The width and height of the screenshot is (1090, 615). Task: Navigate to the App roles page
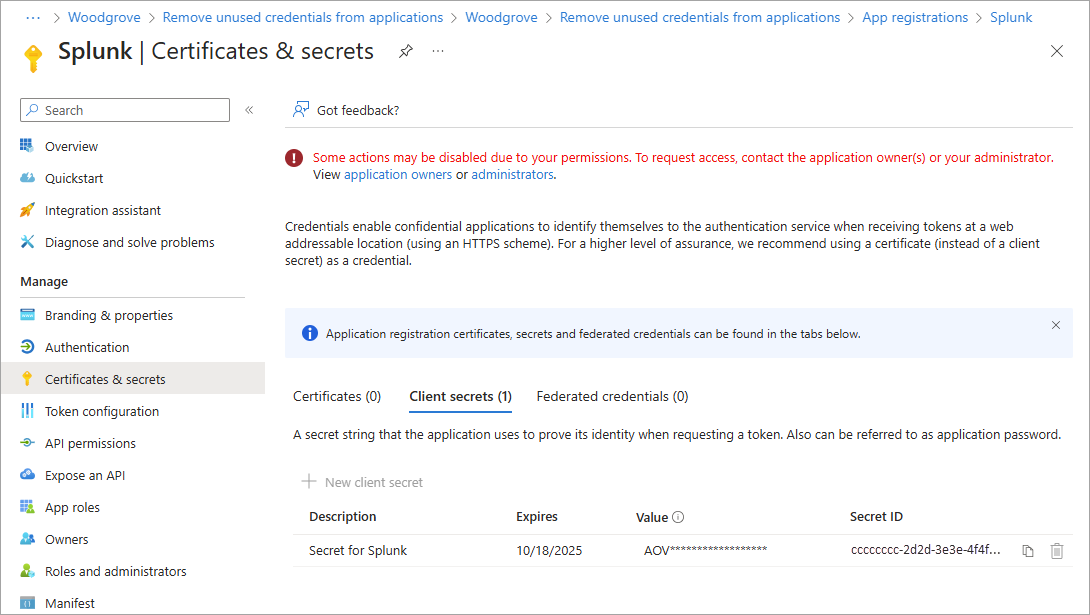(x=72, y=507)
